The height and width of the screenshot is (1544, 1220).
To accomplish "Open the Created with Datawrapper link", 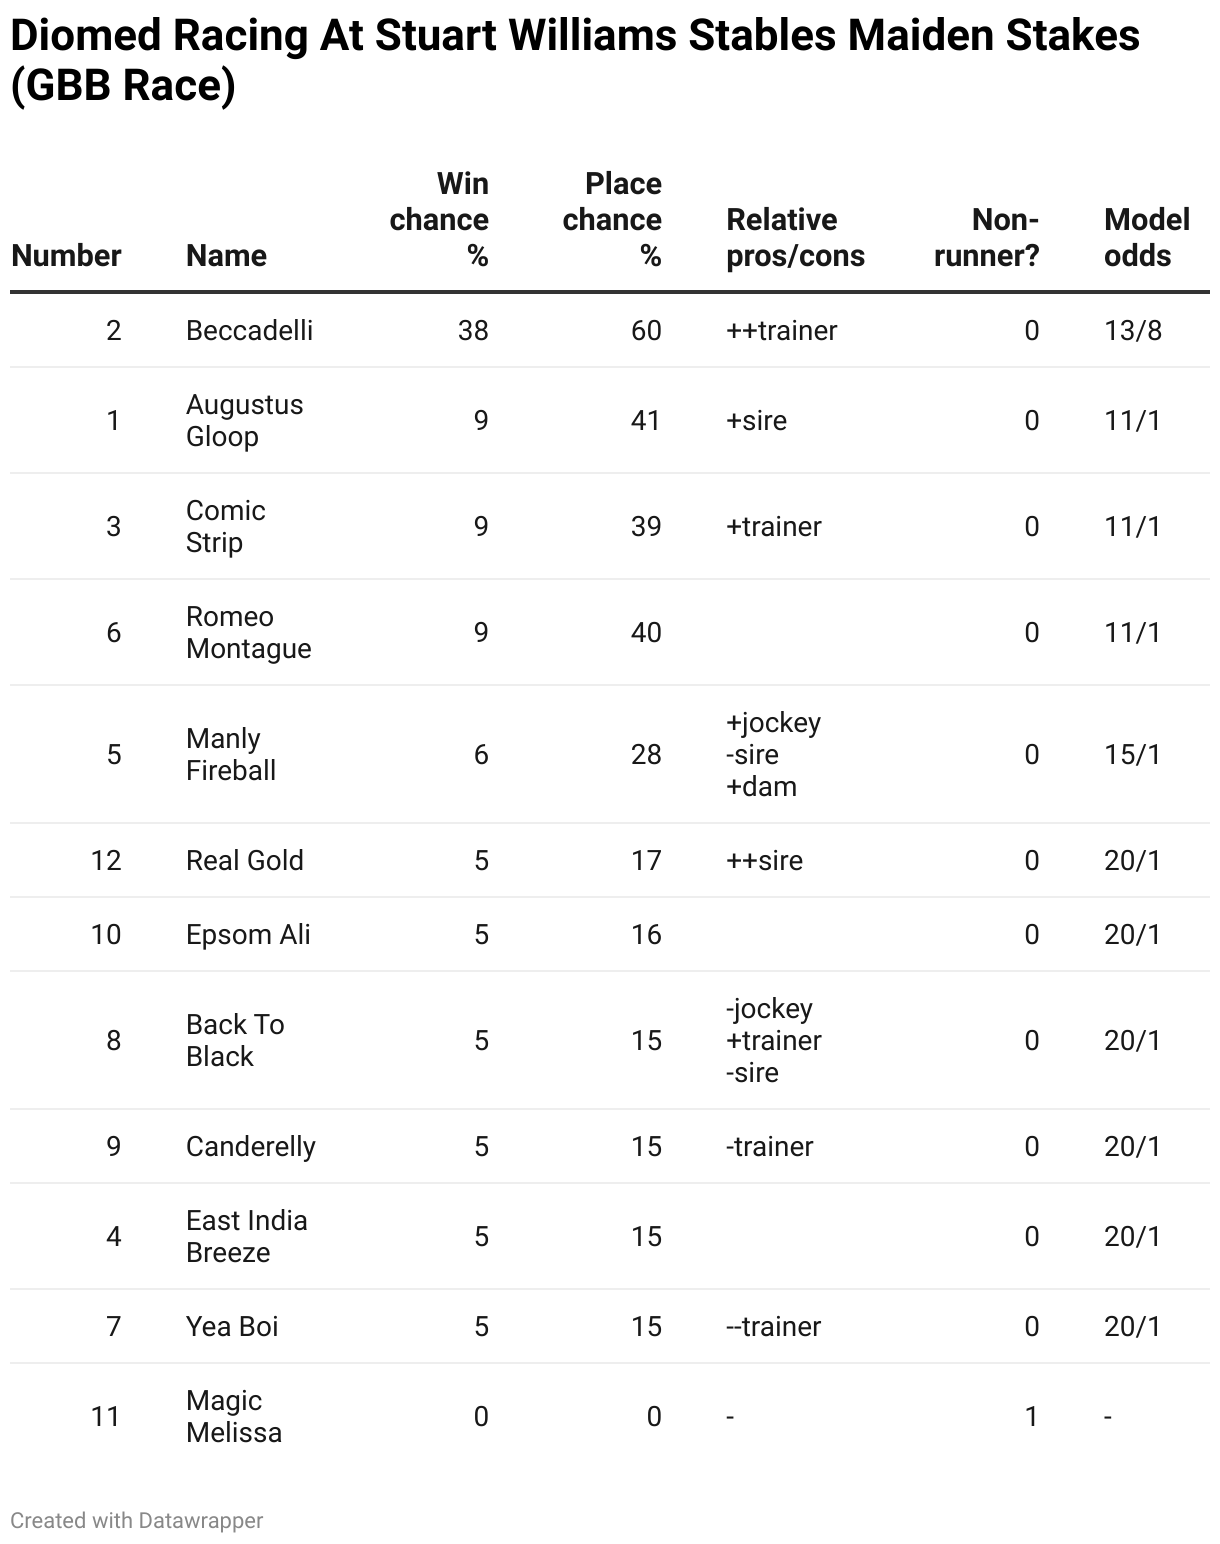I will coord(137,1520).
